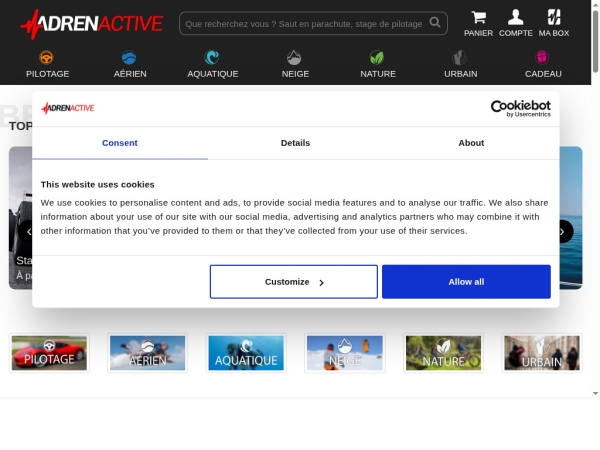Open the Urbain menu label
Image resolution: width=600 pixels, height=450 pixels.
point(461,74)
